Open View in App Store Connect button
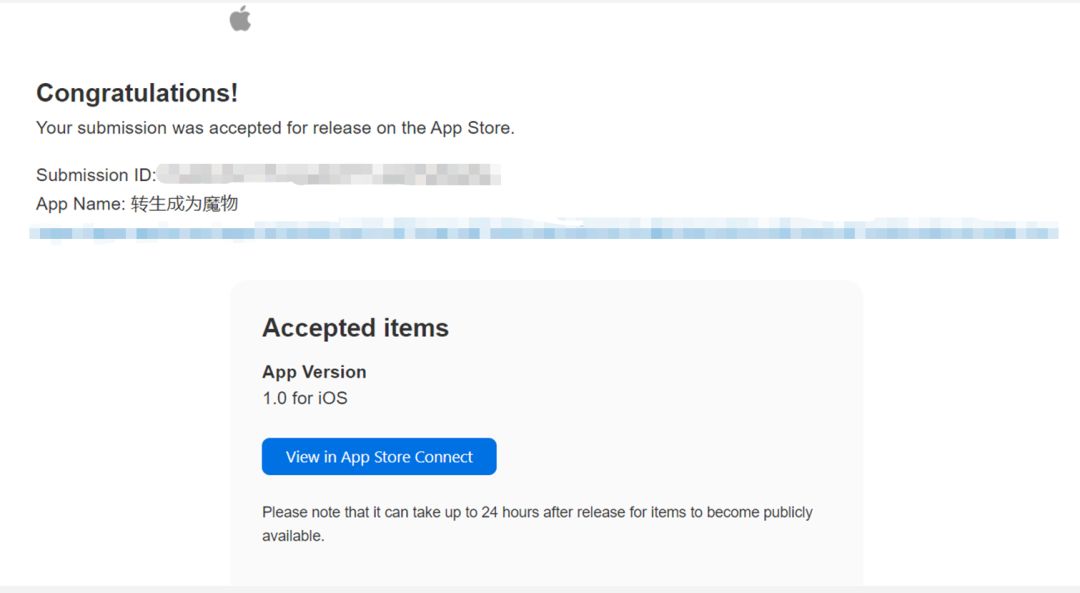Viewport: 1080px width, 593px height. point(379,457)
